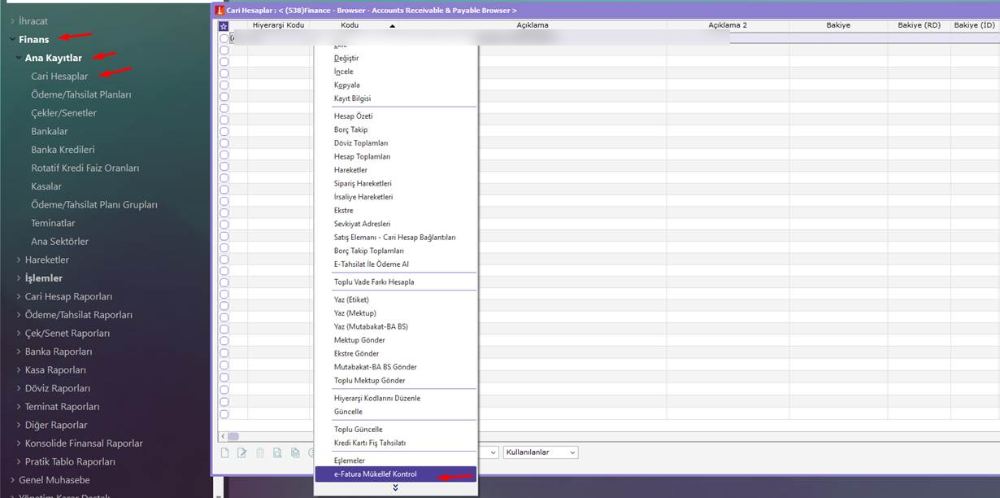Image resolution: width=1000 pixels, height=498 pixels.
Task: Open Çekler/Senetler in the sidebar
Action: click(64, 113)
